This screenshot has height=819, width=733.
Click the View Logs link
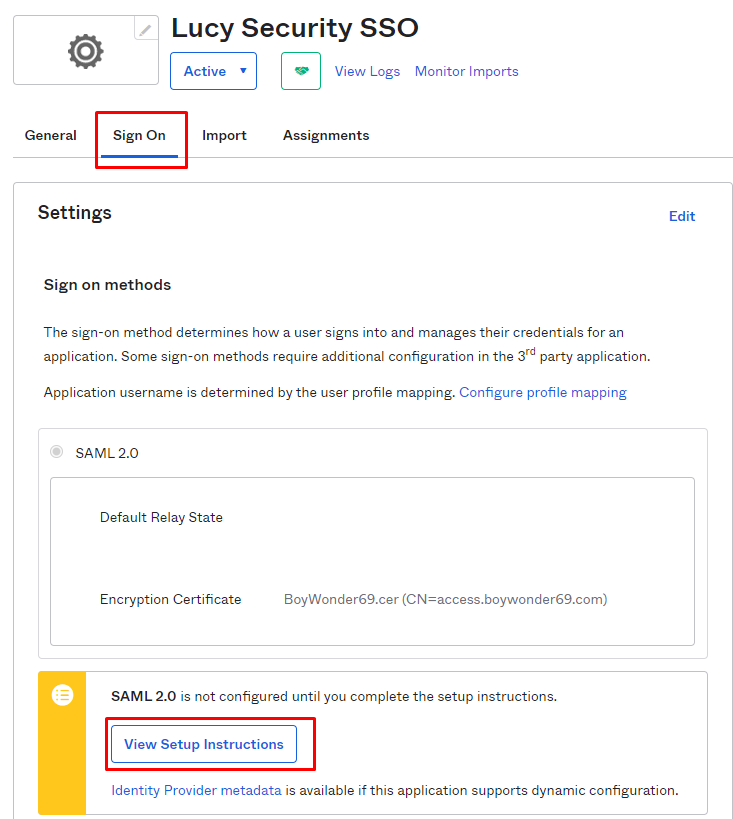tap(367, 71)
